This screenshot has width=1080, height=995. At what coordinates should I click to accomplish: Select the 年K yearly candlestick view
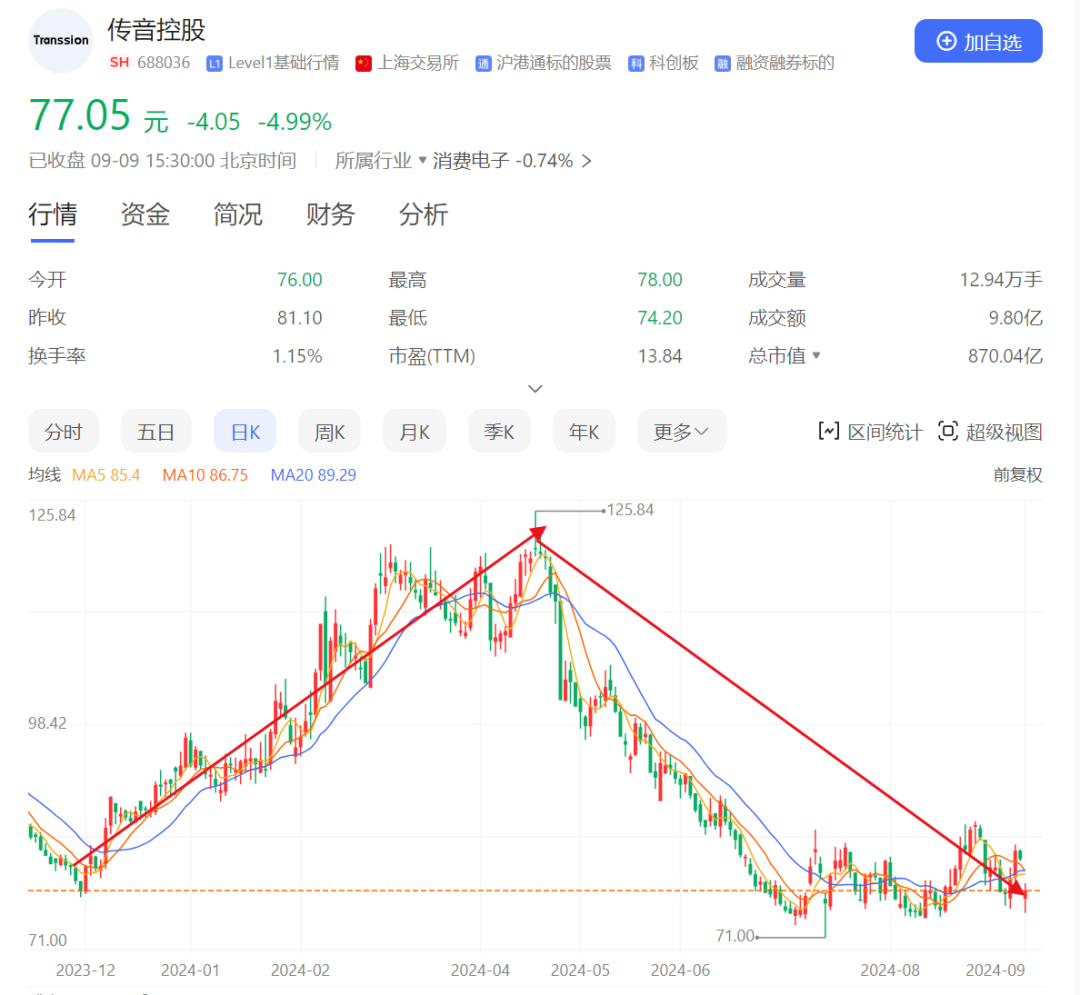click(x=584, y=432)
